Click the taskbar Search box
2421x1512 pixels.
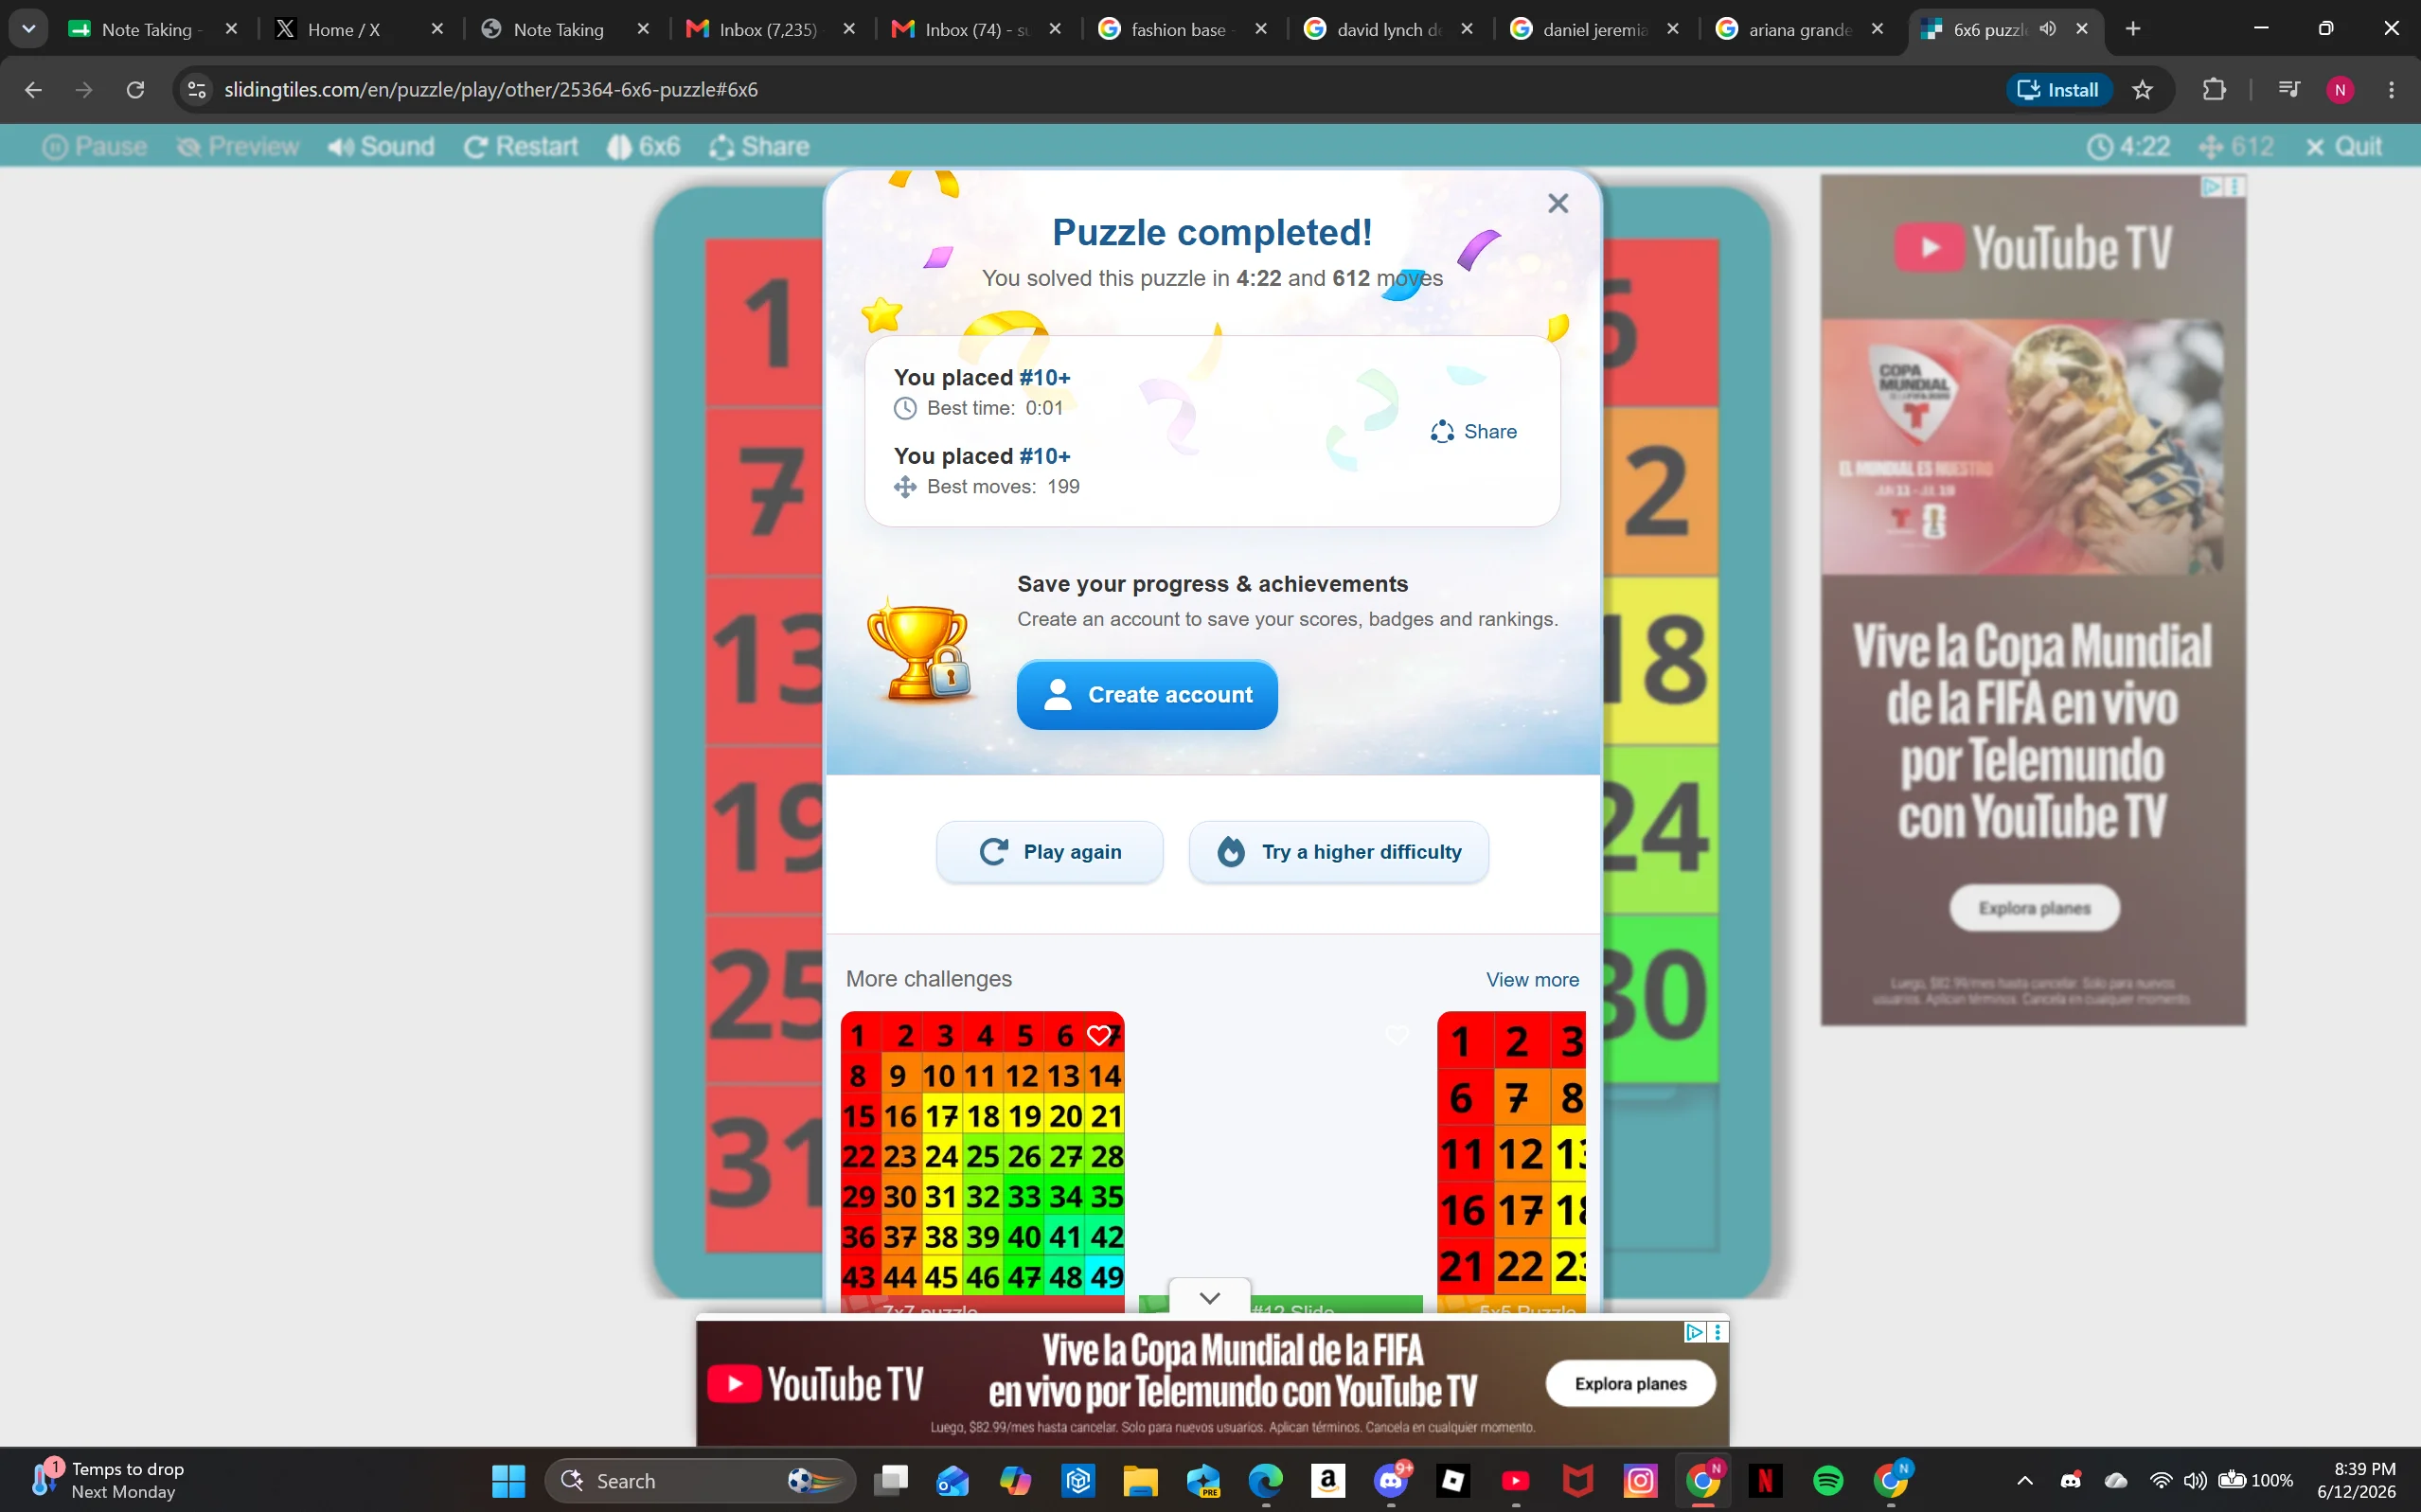[700, 1481]
